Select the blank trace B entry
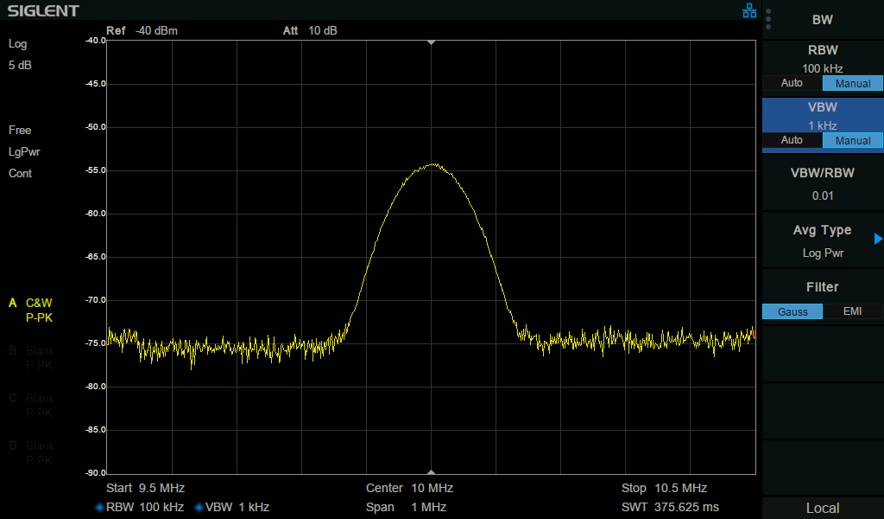Viewport: 884px width, 519px height. [x=32, y=358]
